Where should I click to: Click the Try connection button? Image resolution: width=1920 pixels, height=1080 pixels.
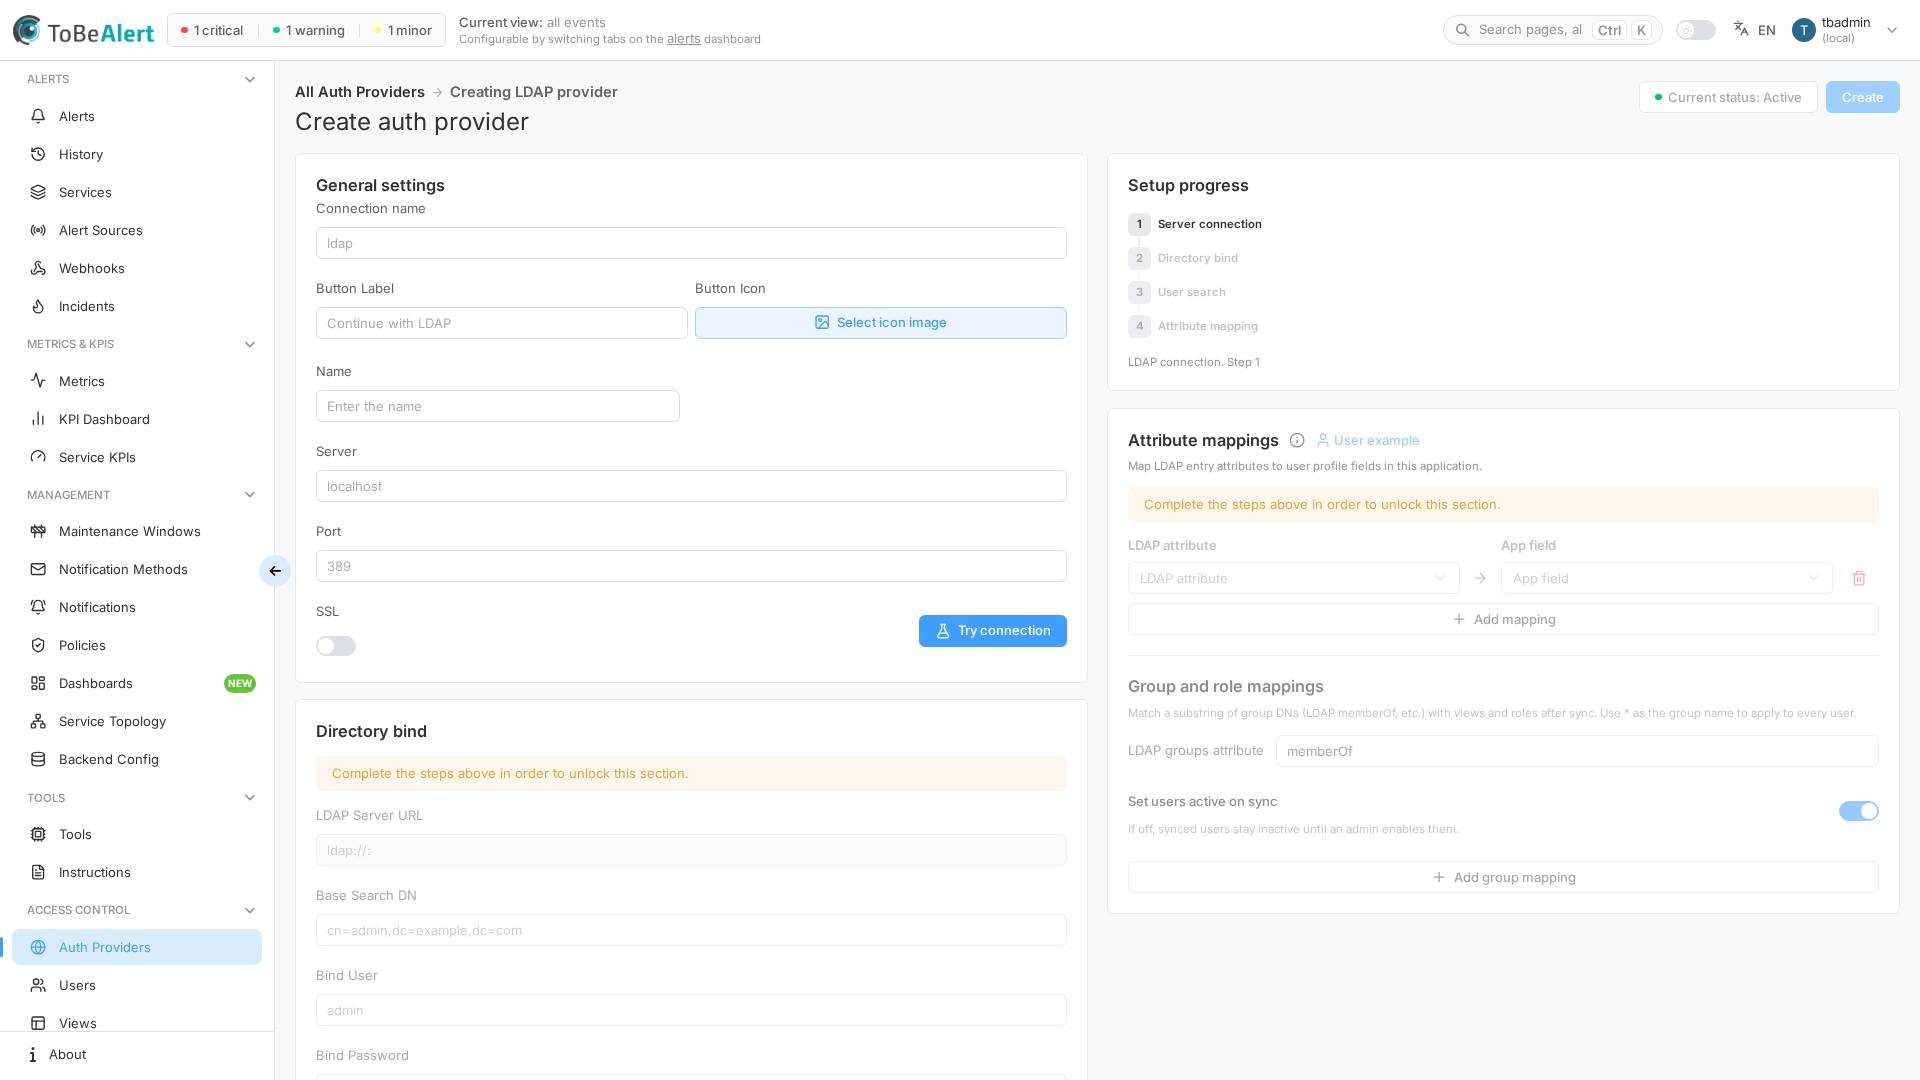click(992, 631)
